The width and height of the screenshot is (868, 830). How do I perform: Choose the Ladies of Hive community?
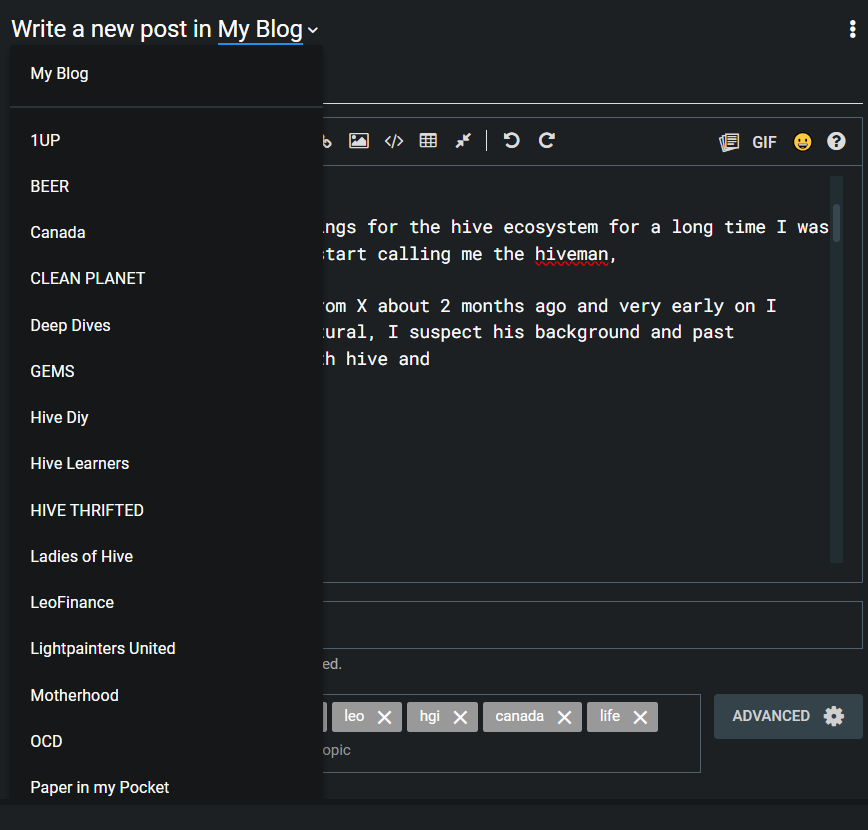click(x=166, y=556)
